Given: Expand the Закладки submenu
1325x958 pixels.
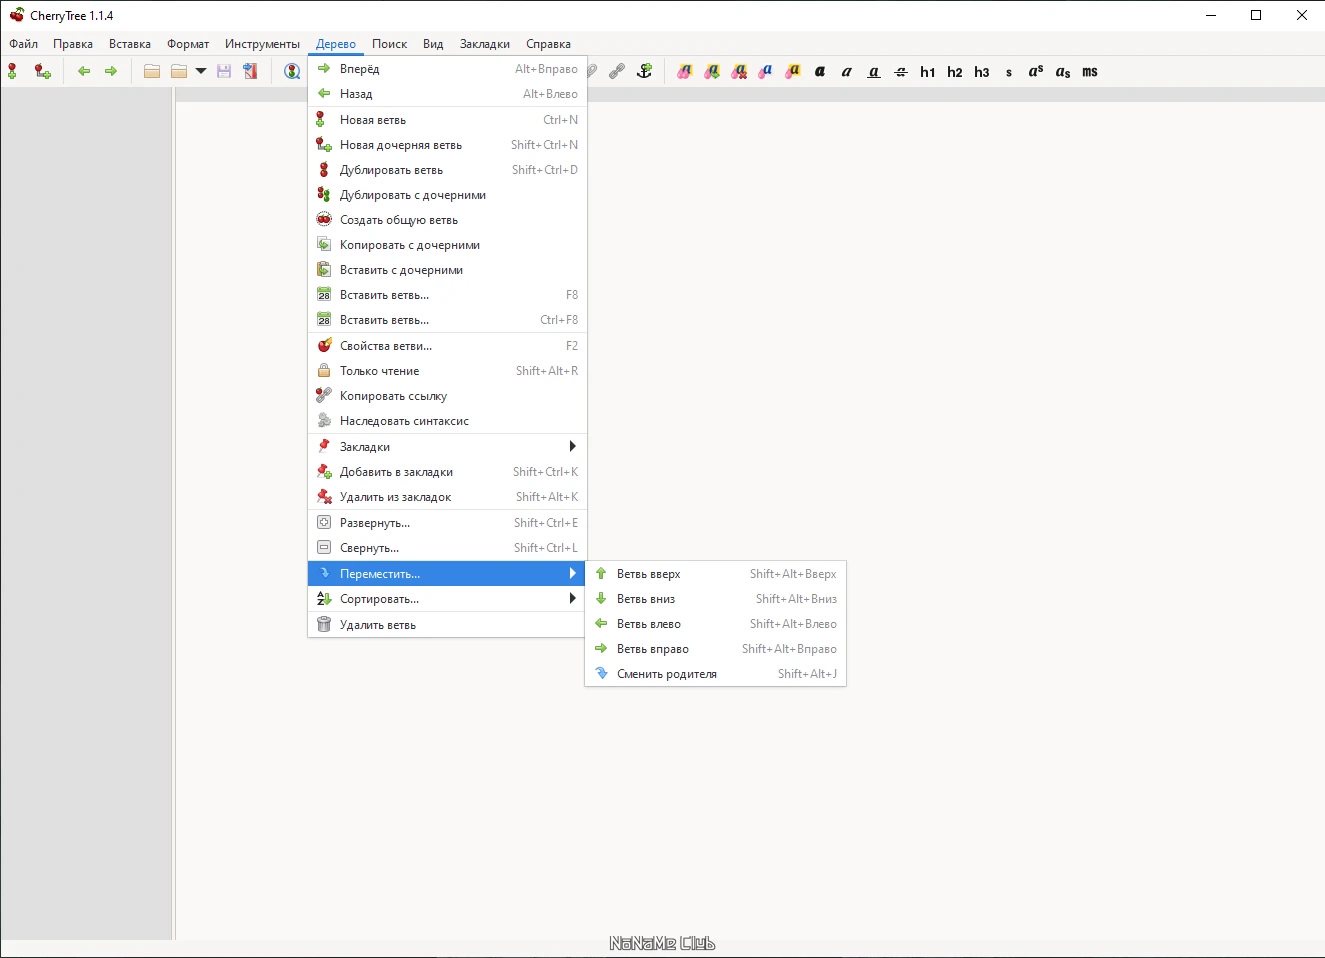Looking at the screenshot, I should coord(447,447).
